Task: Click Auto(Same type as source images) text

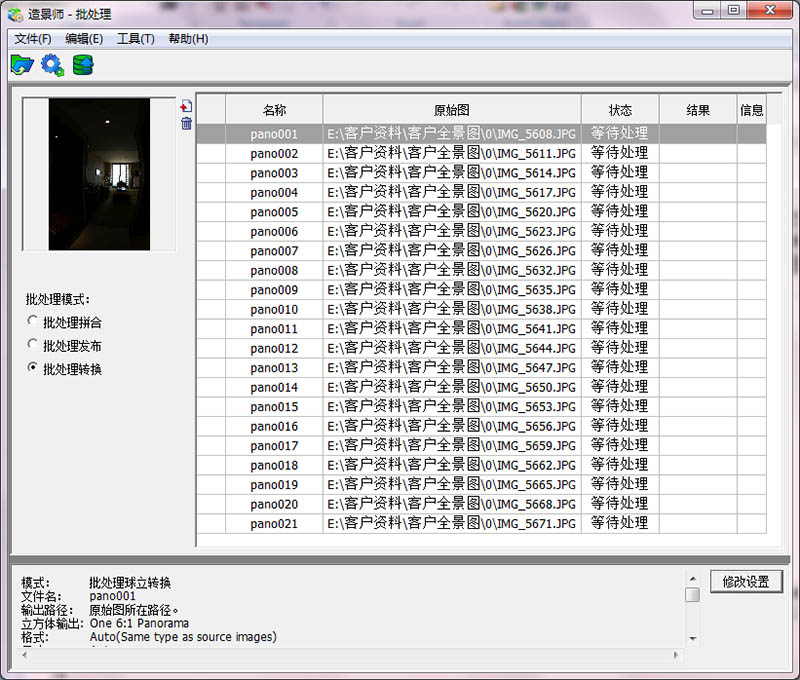Action: [x=183, y=637]
